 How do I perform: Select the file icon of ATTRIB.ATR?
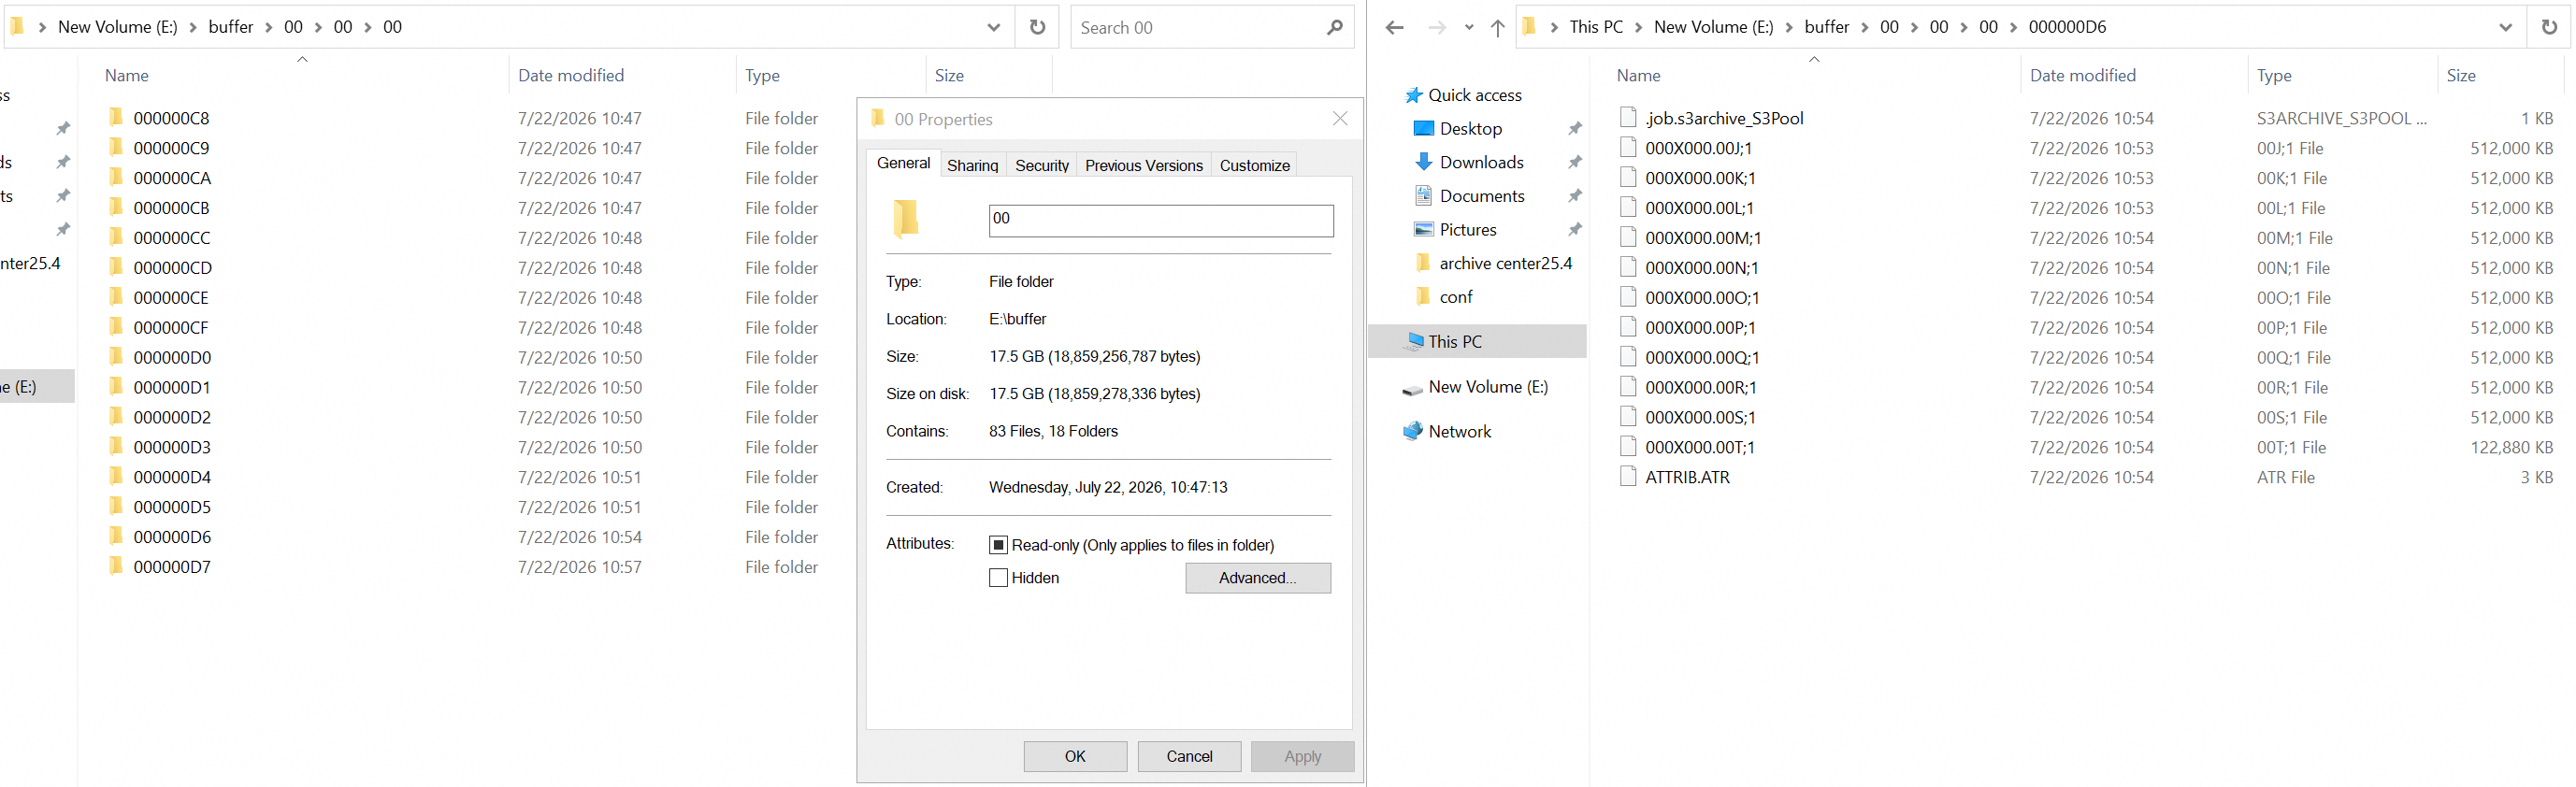[1628, 476]
